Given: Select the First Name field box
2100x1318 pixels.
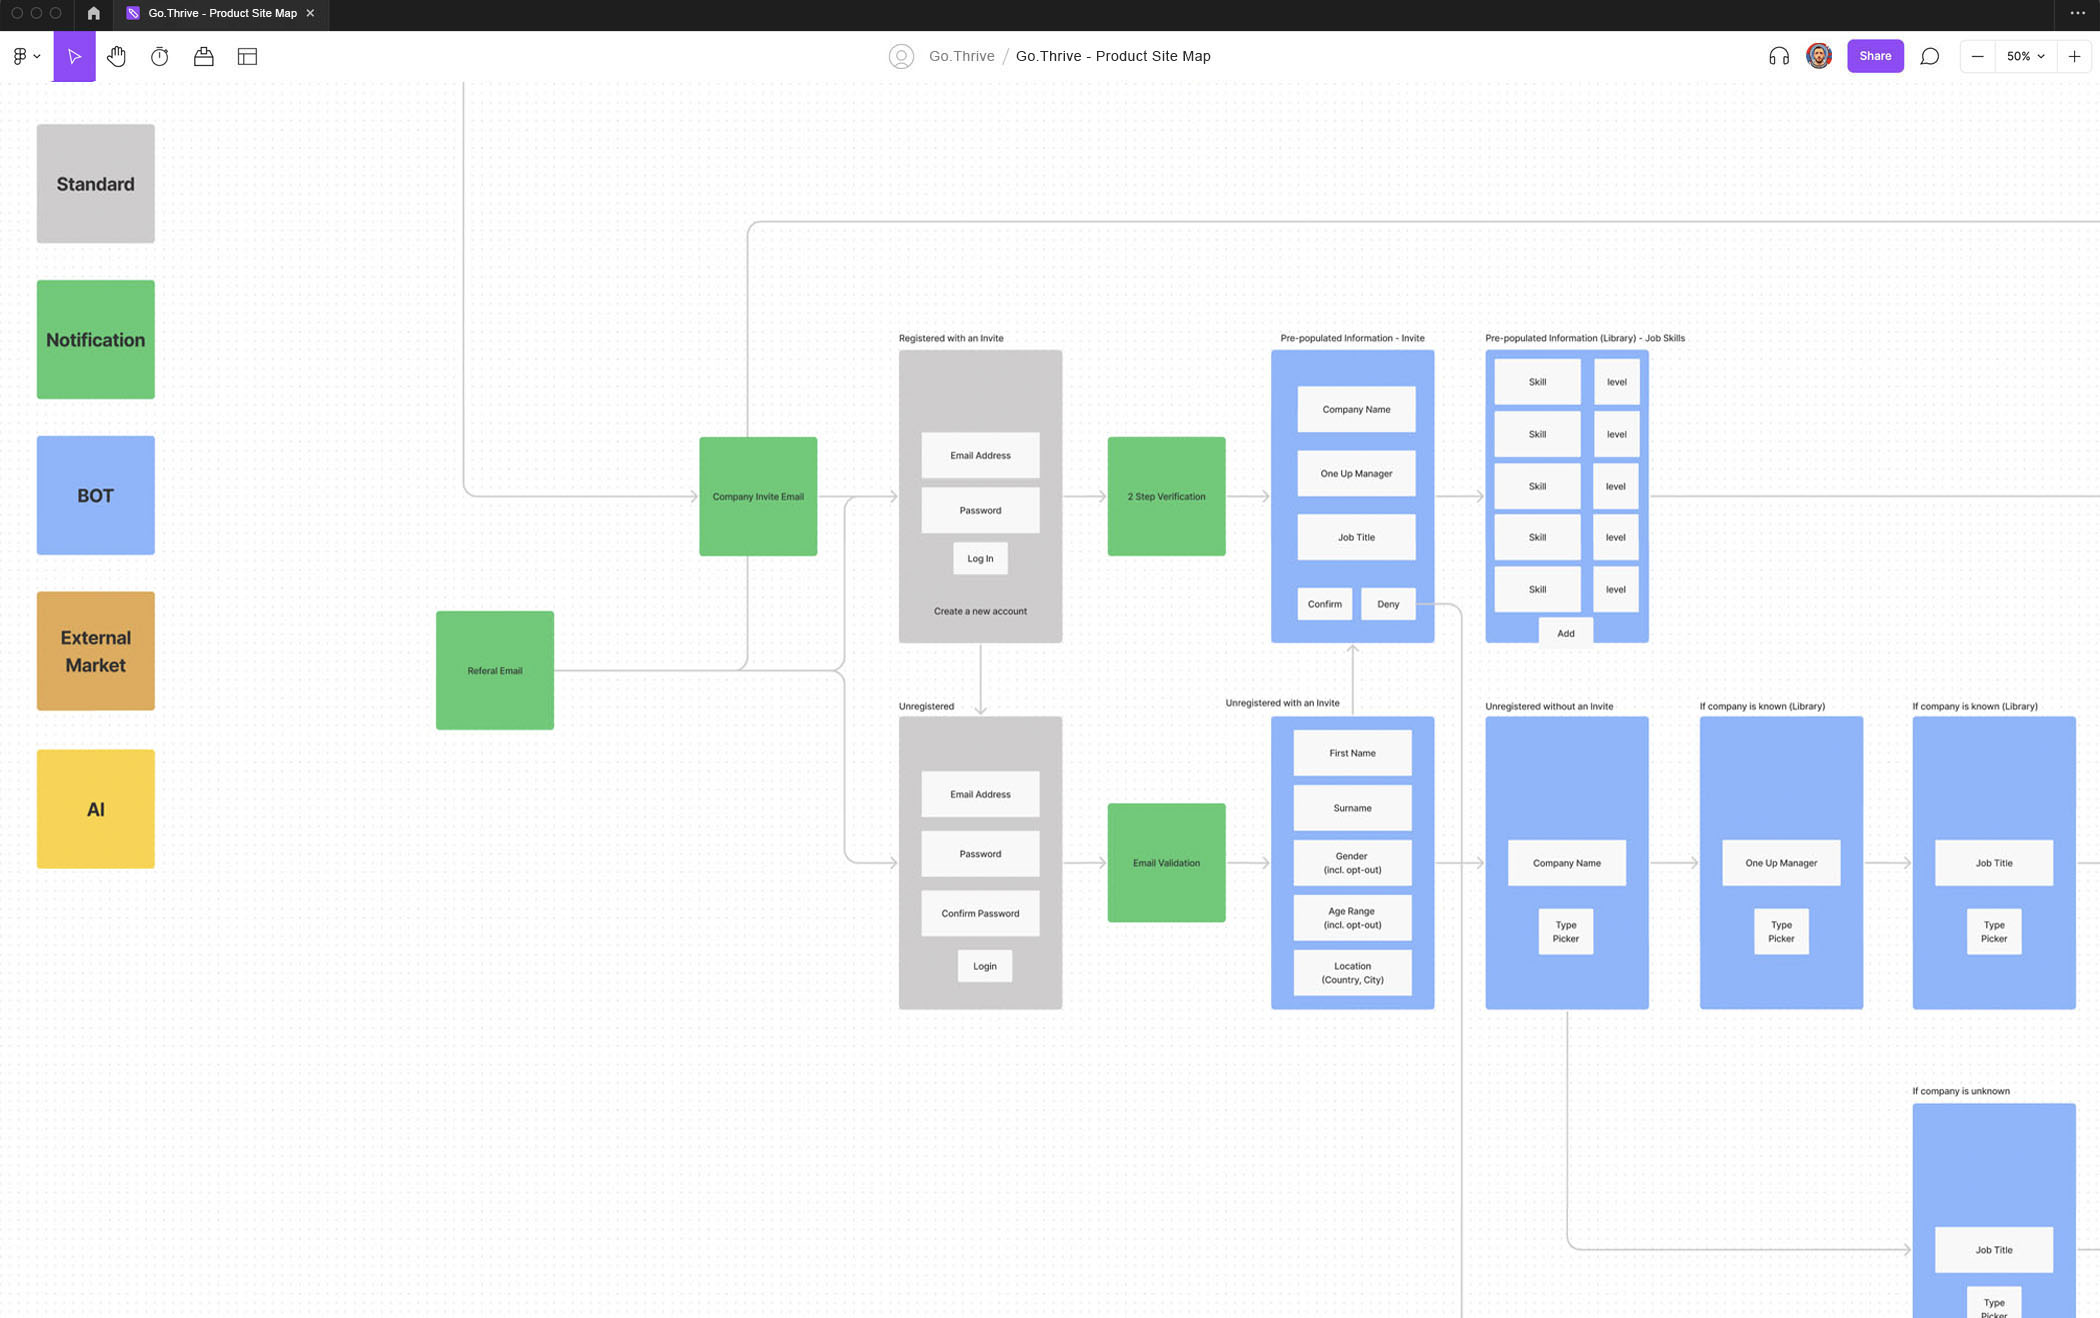Looking at the screenshot, I should tap(1352, 753).
